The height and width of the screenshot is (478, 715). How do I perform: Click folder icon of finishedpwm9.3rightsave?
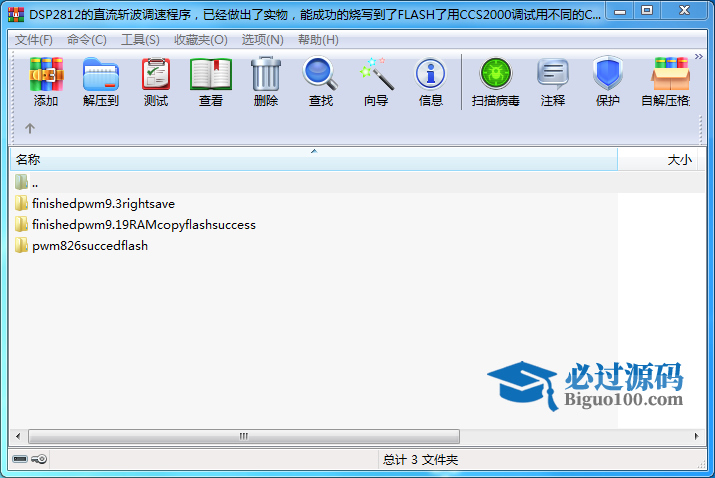[x=21, y=203]
